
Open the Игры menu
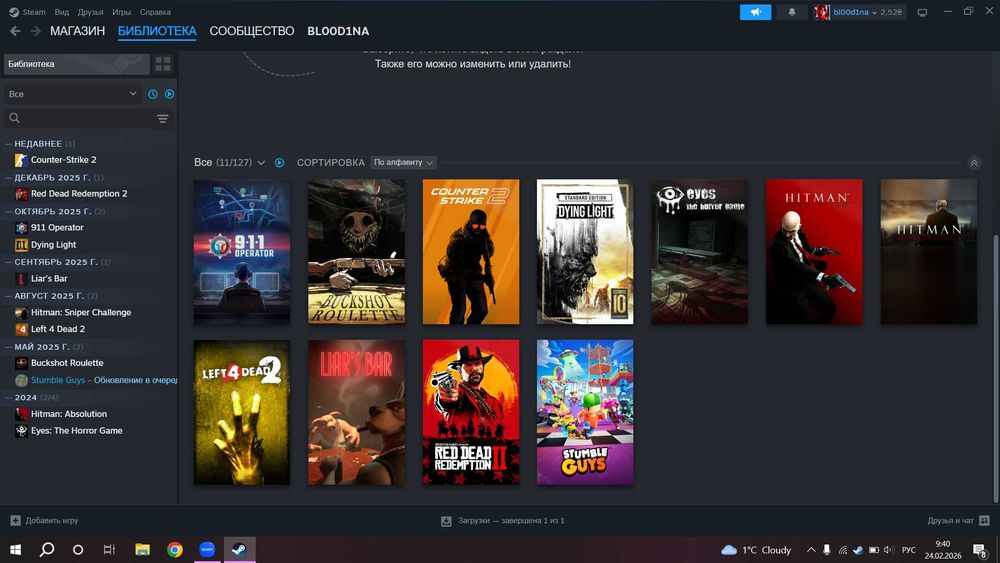121,12
